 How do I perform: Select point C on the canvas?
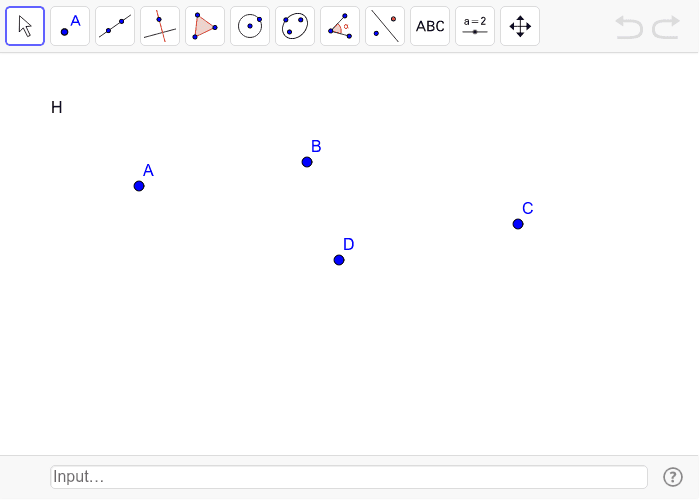(518, 224)
